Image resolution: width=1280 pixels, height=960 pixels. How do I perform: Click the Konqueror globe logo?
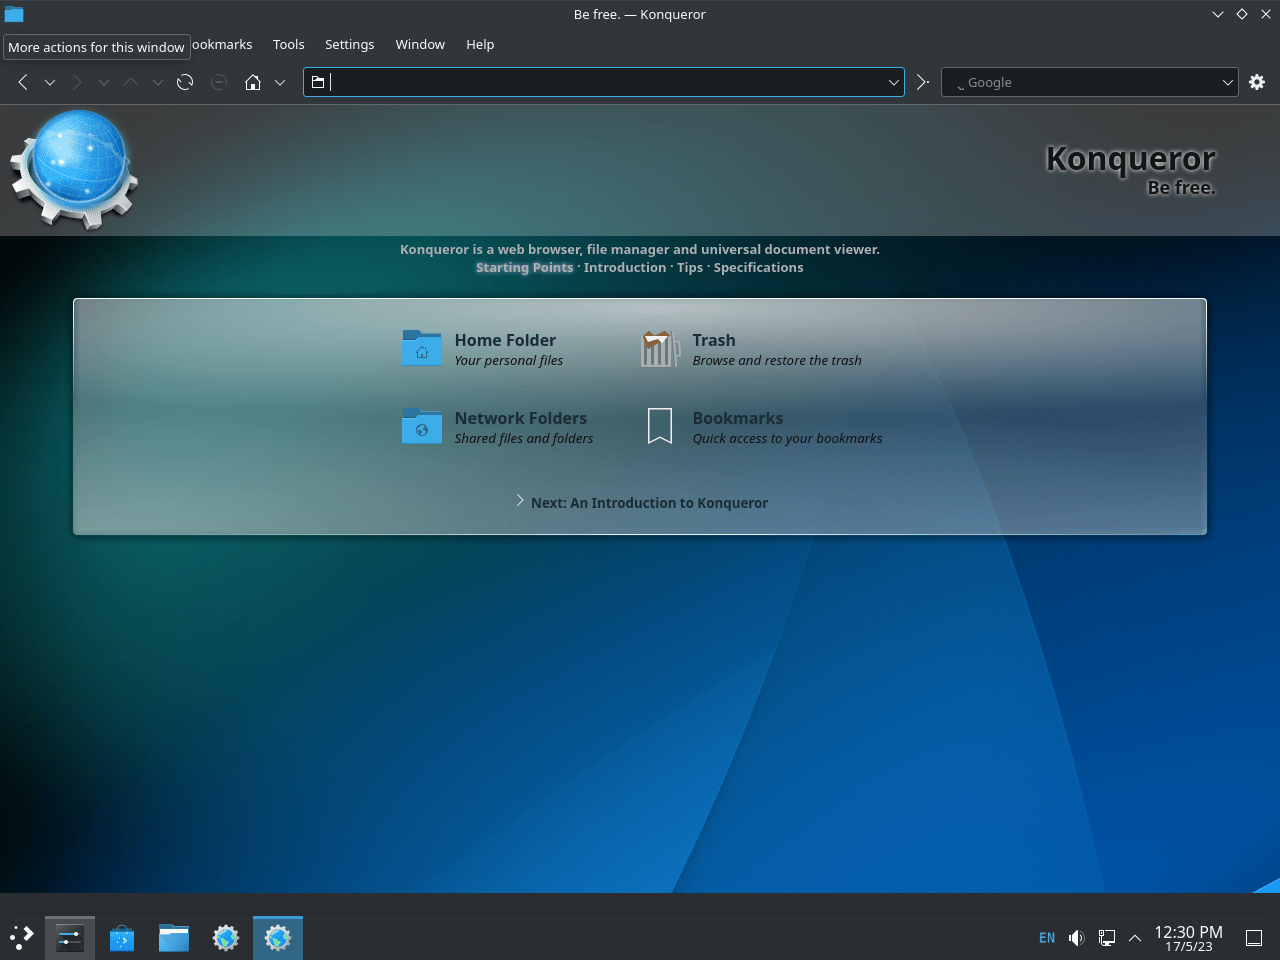72,168
